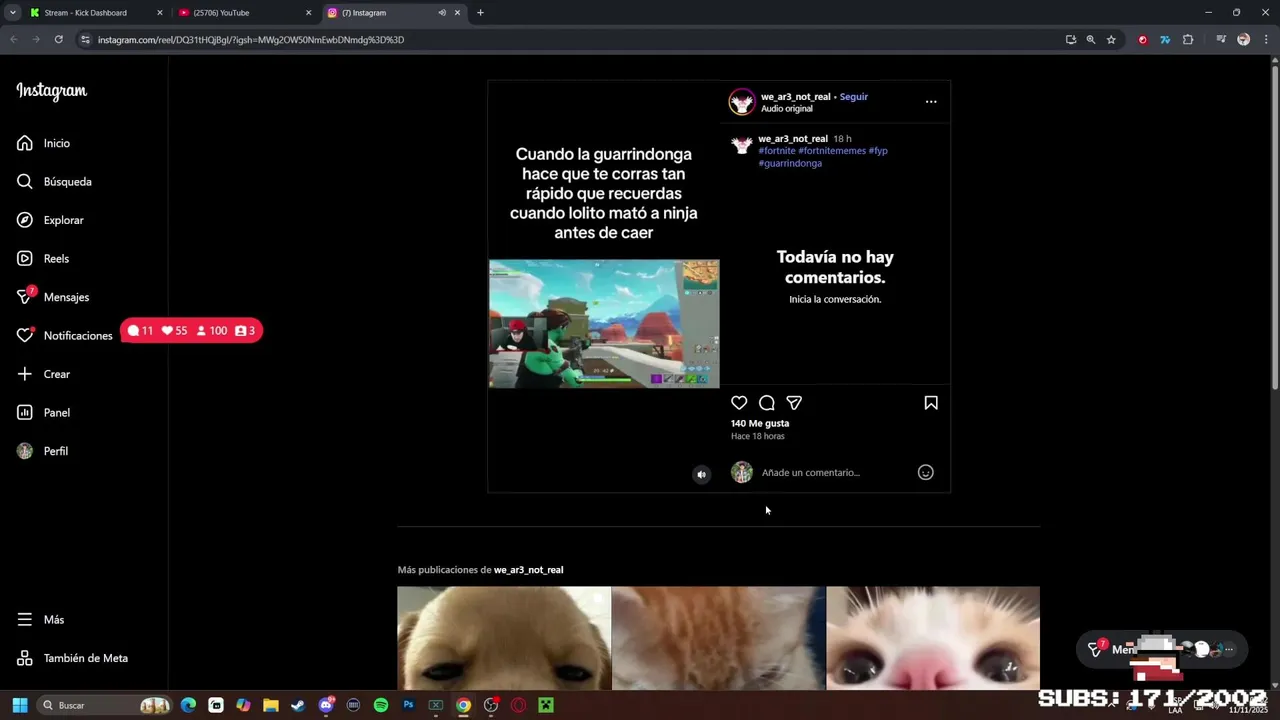This screenshot has height=720, width=1280.
Task: Open Inicio from the Instagram sidebar
Action: 43,143
